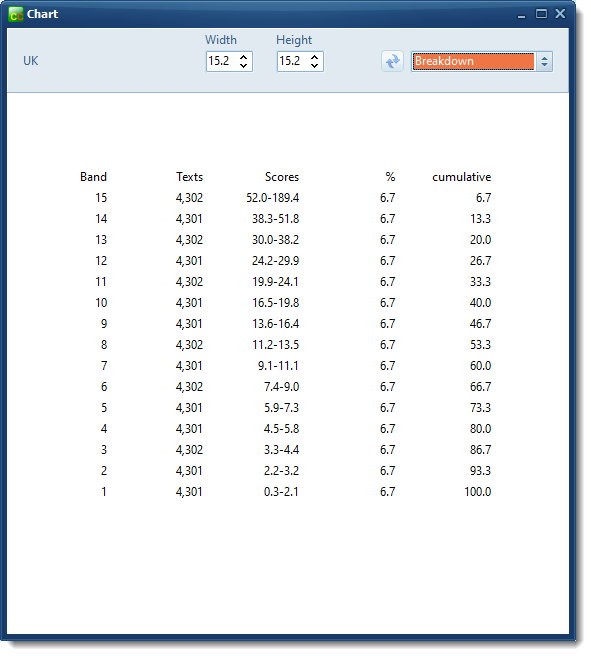
Task: Increase Height with the up arrow
Action: pos(315,57)
